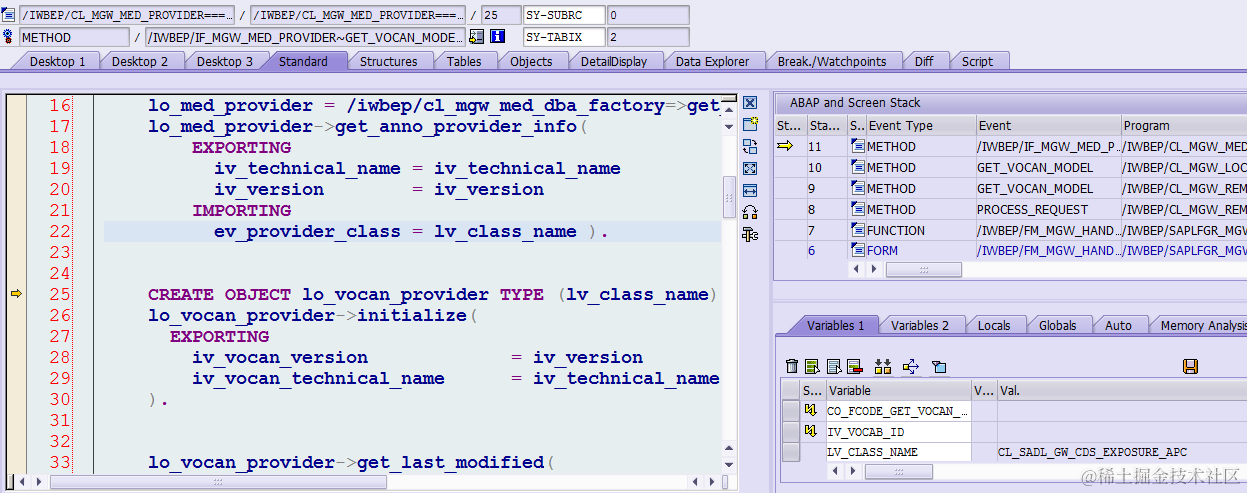This screenshot has width=1247, height=493.
Task: Open the Diff tab
Action: click(x=924, y=61)
